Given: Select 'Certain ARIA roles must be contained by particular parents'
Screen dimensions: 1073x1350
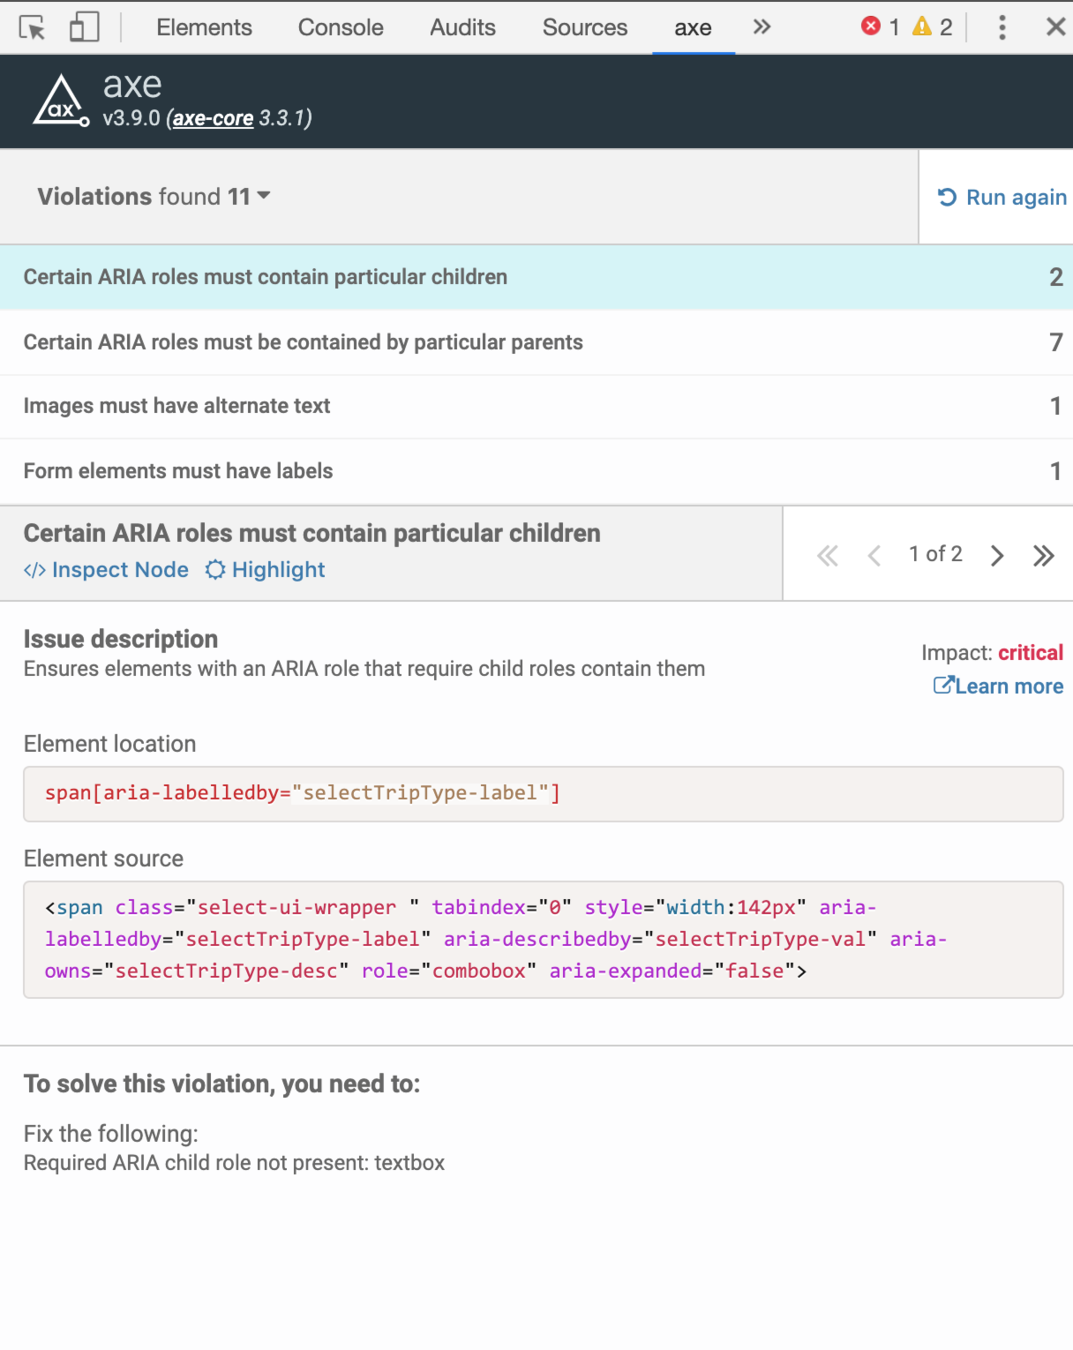Looking at the screenshot, I should pos(536,342).
